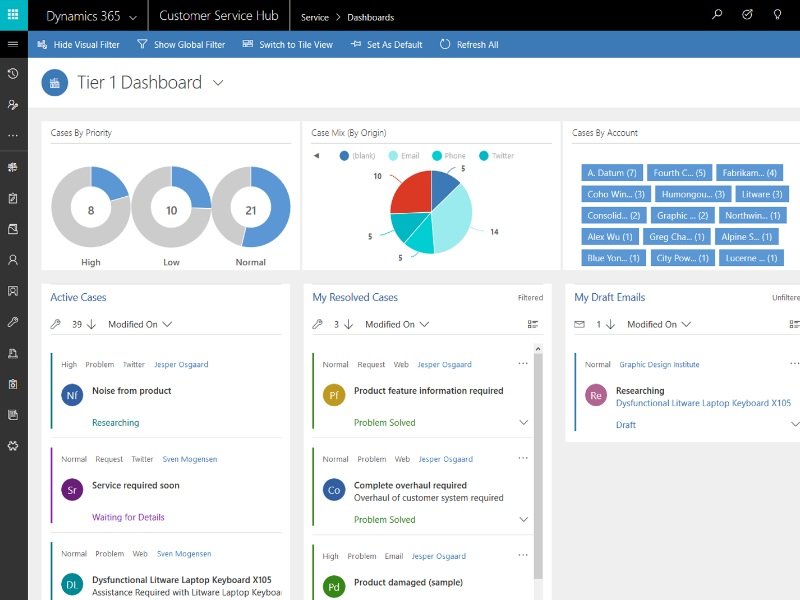The height and width of the screenshot is (600, 800).
Task: Click Service in breadcrumb
Action: click(315, 17)
